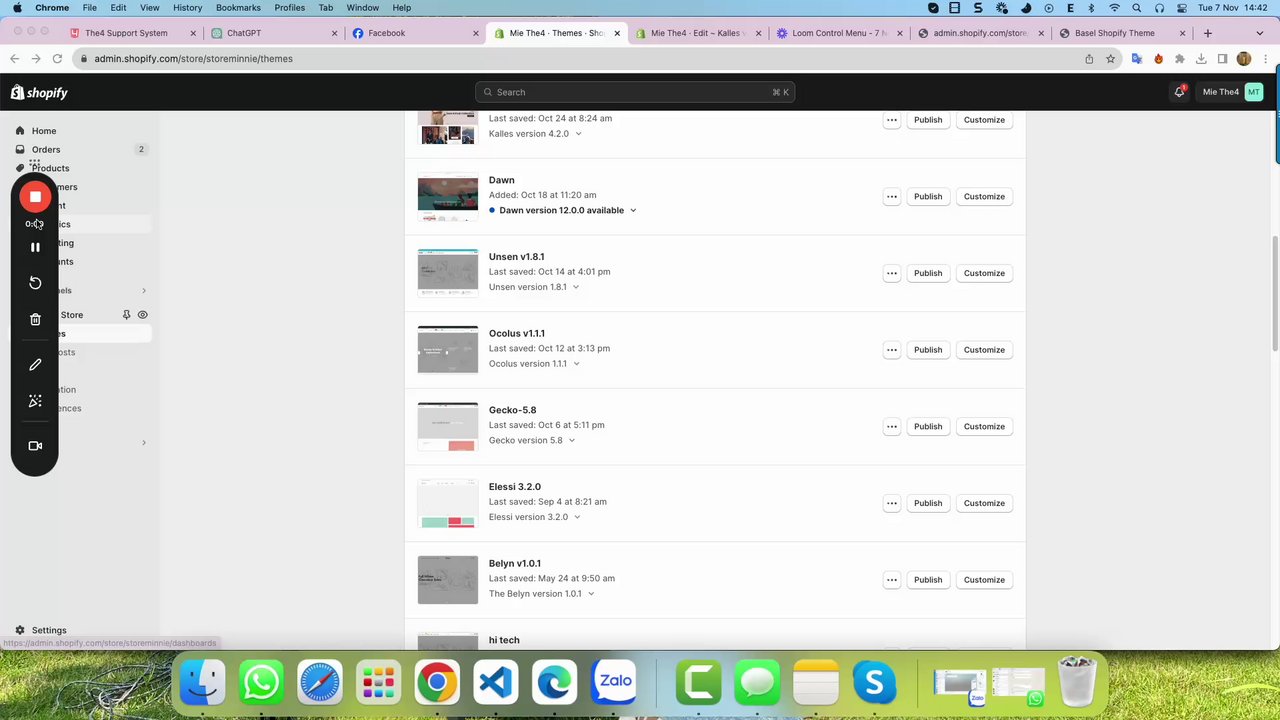This screenshot has width=1280, height=720.
Task: Open more actions for Elessi 3.2.0
Action: [x=891, y=503]
